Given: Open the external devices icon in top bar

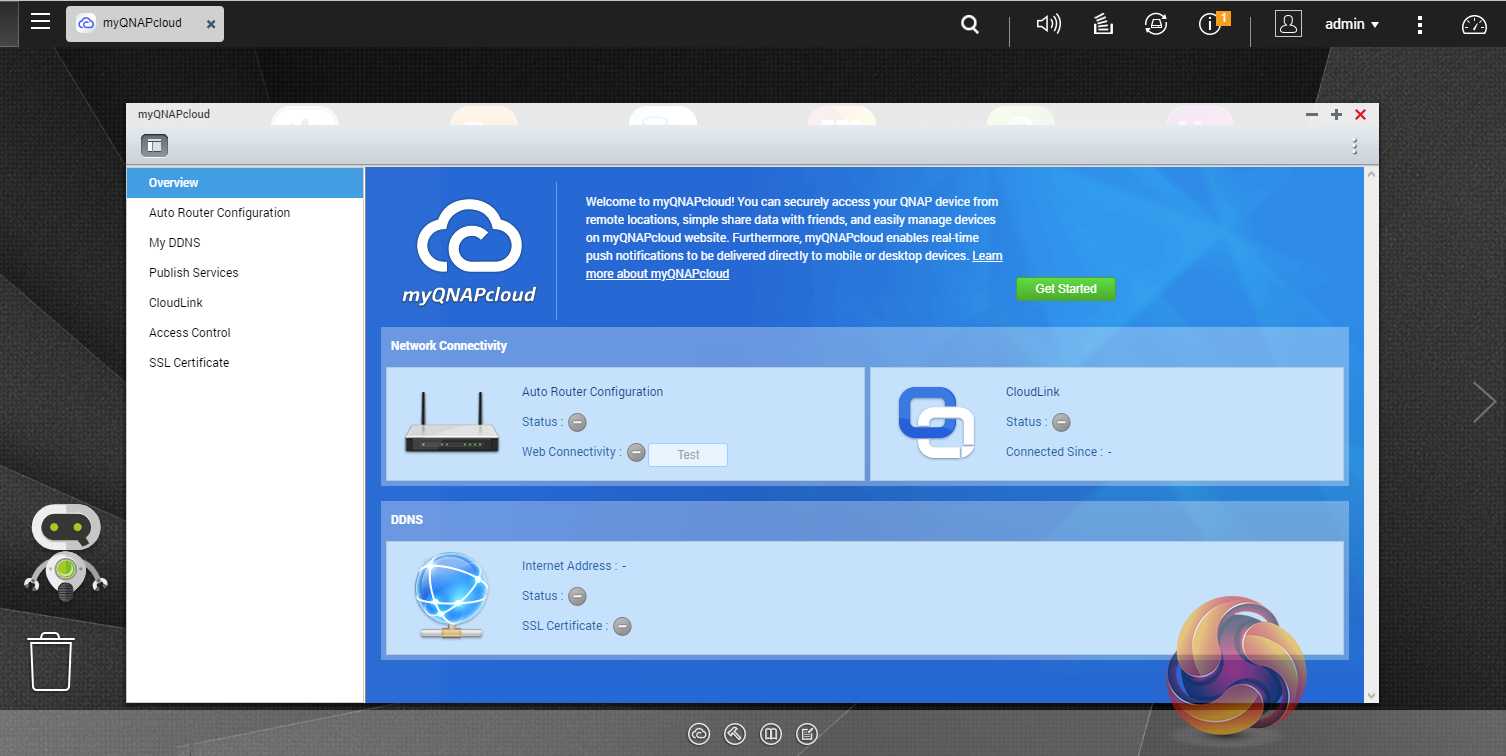Looking at the screenshot, I should point(1156,24).
